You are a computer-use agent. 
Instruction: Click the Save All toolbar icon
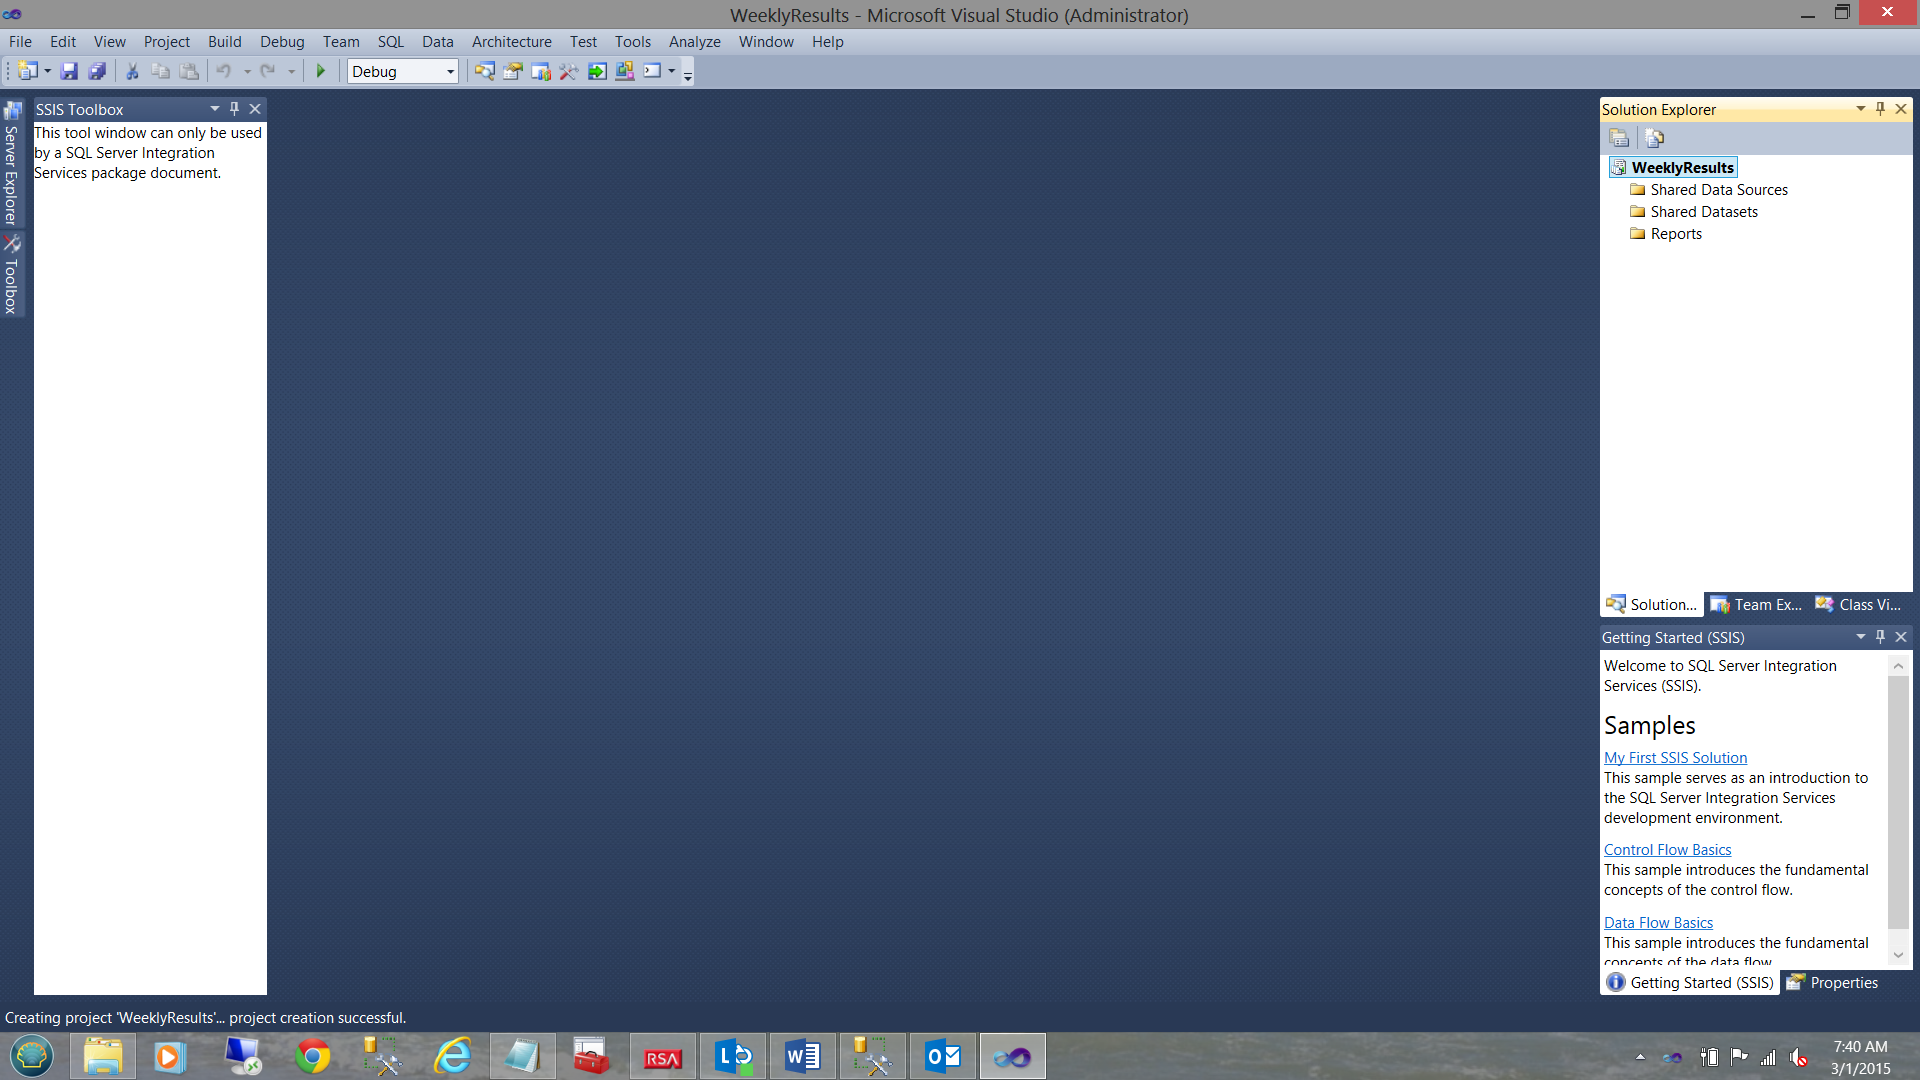tap(97, 71)
